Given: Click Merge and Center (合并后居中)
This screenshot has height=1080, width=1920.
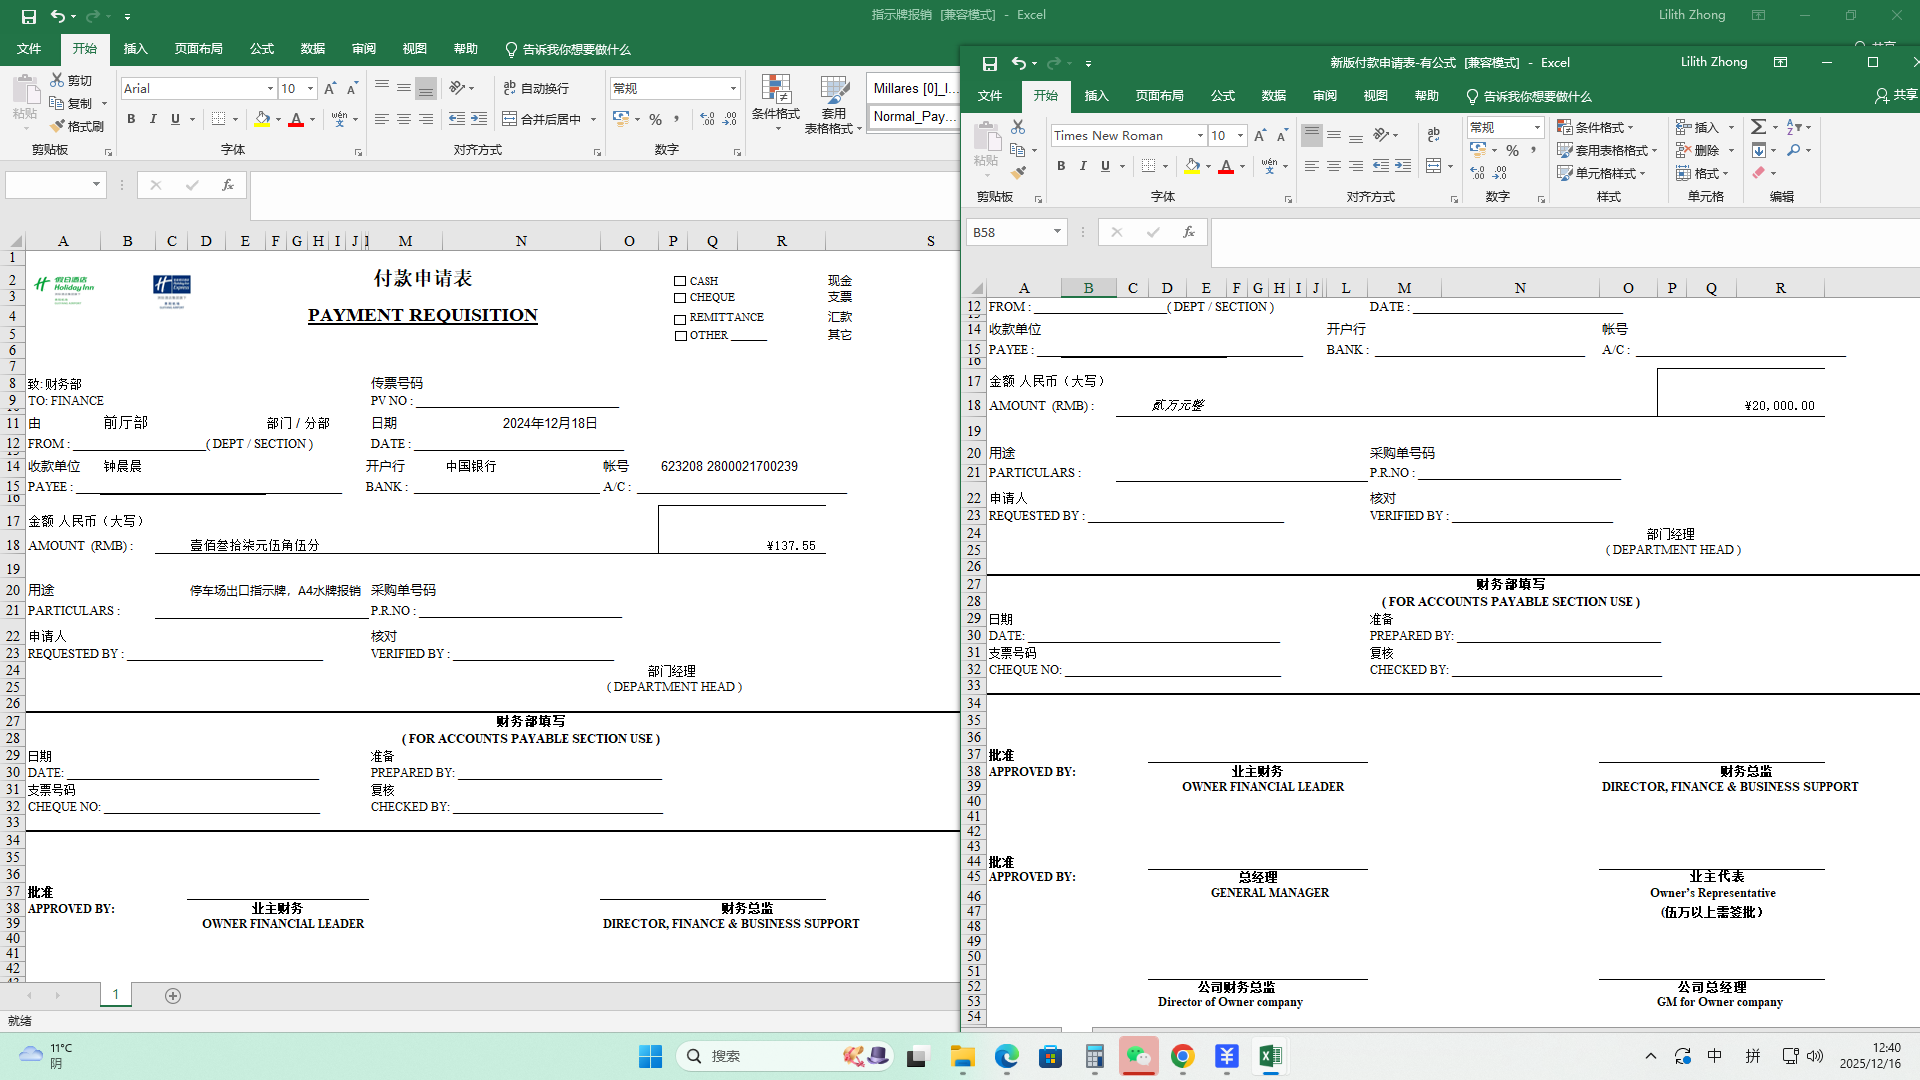Looking at the screenshot, I should (x=543, y=119).
